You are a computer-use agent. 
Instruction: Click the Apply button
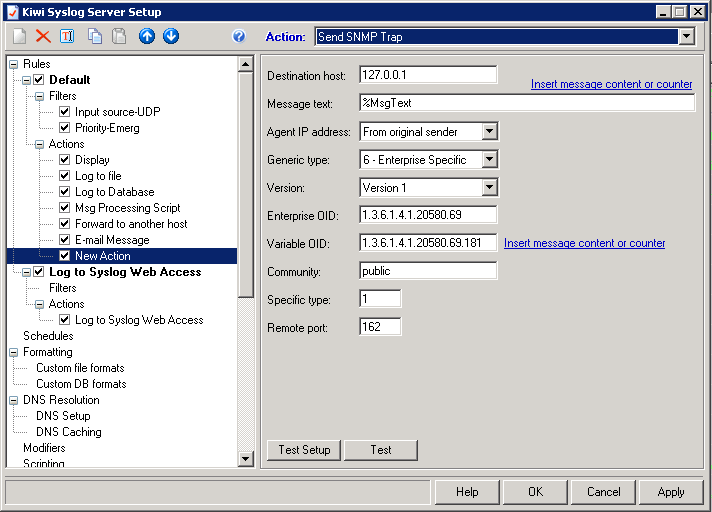coord(671,492)
